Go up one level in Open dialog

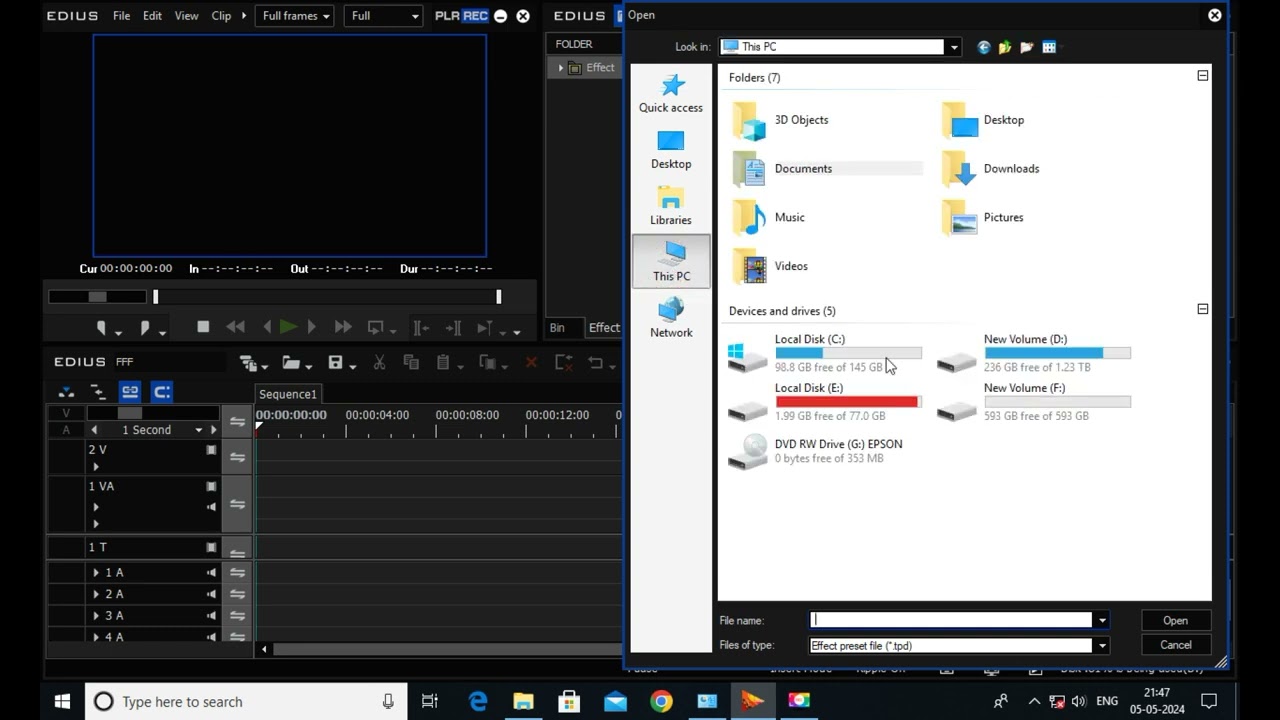point(1005,47)
